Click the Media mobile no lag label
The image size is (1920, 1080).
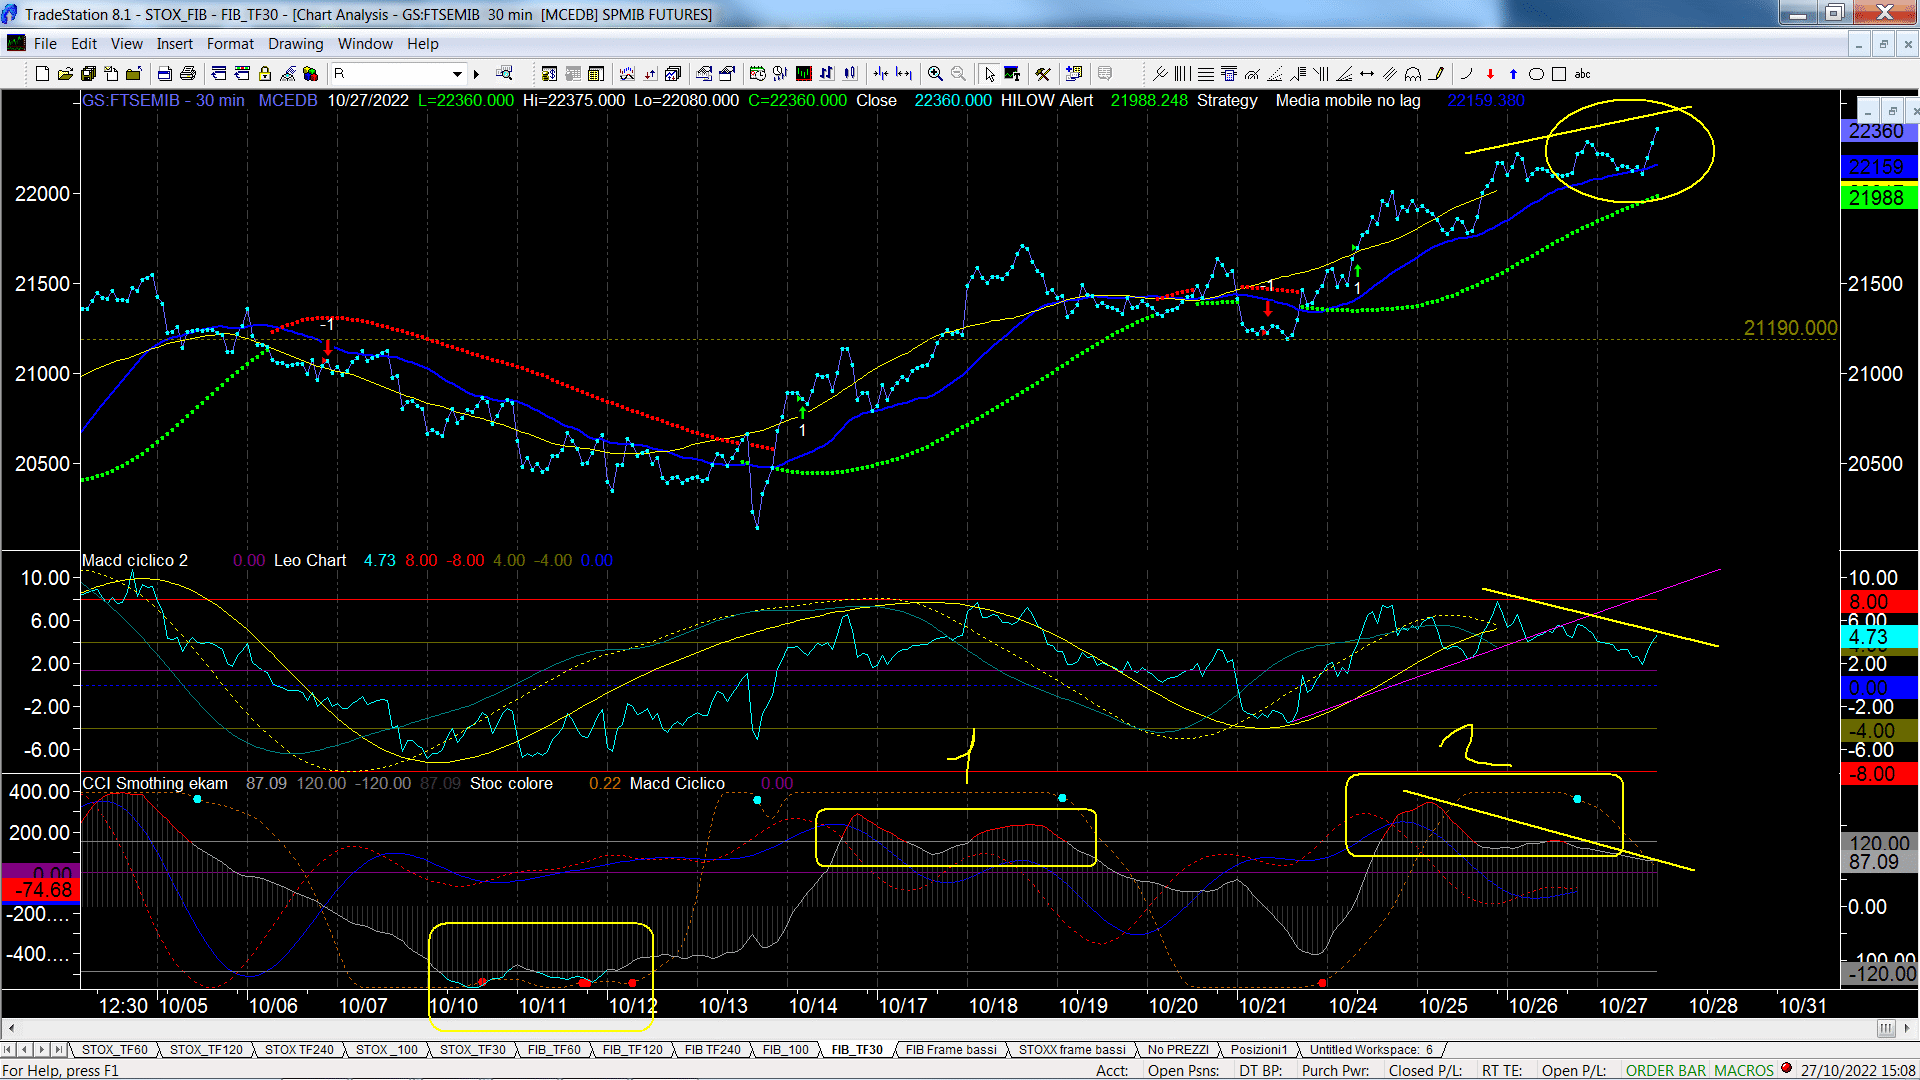[1347, 100]
